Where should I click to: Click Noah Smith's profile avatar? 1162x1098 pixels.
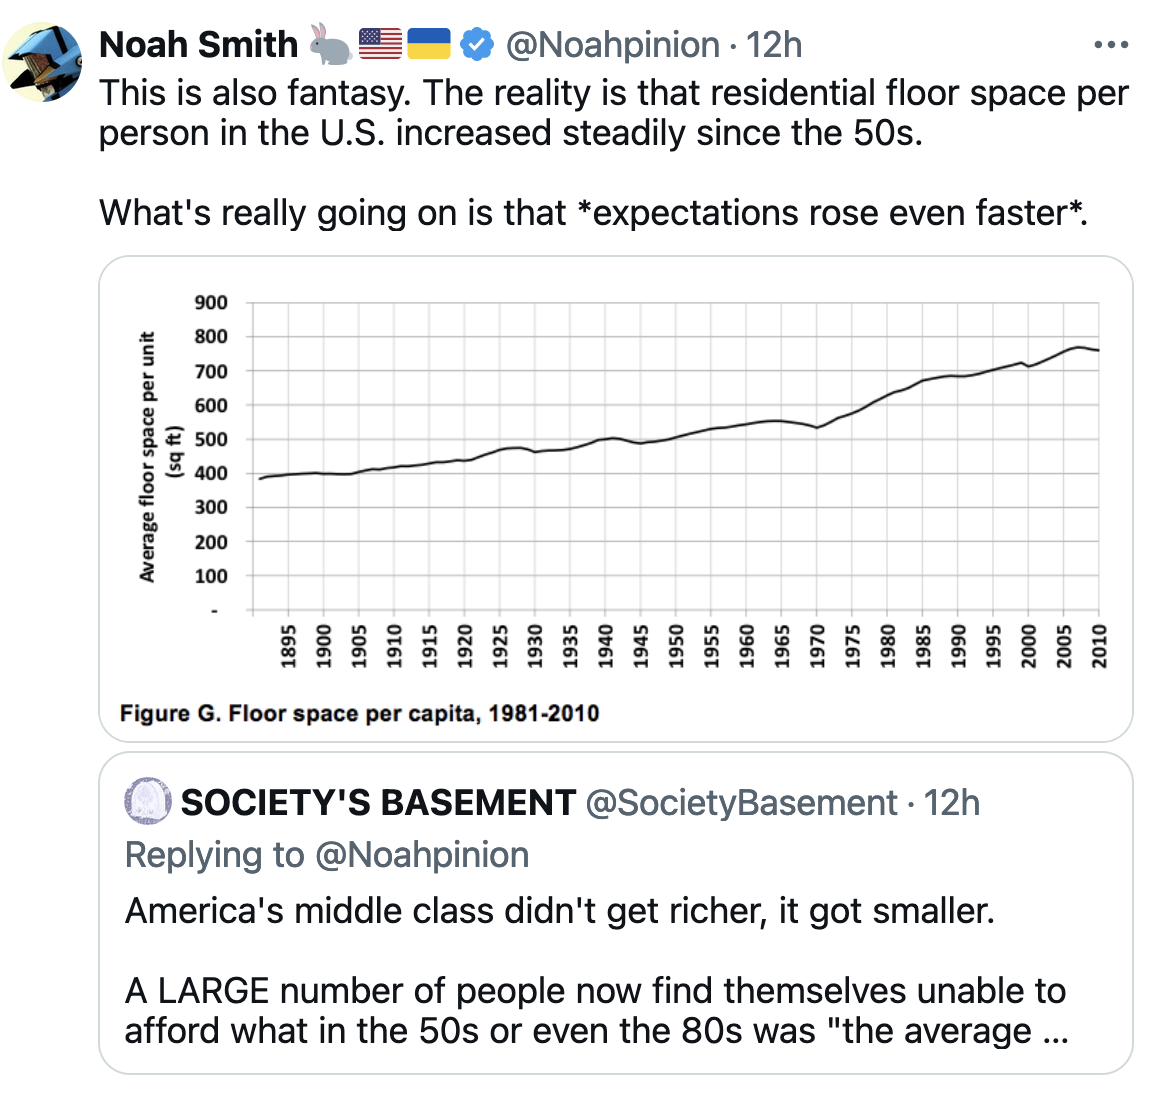(x=44, y=62)
